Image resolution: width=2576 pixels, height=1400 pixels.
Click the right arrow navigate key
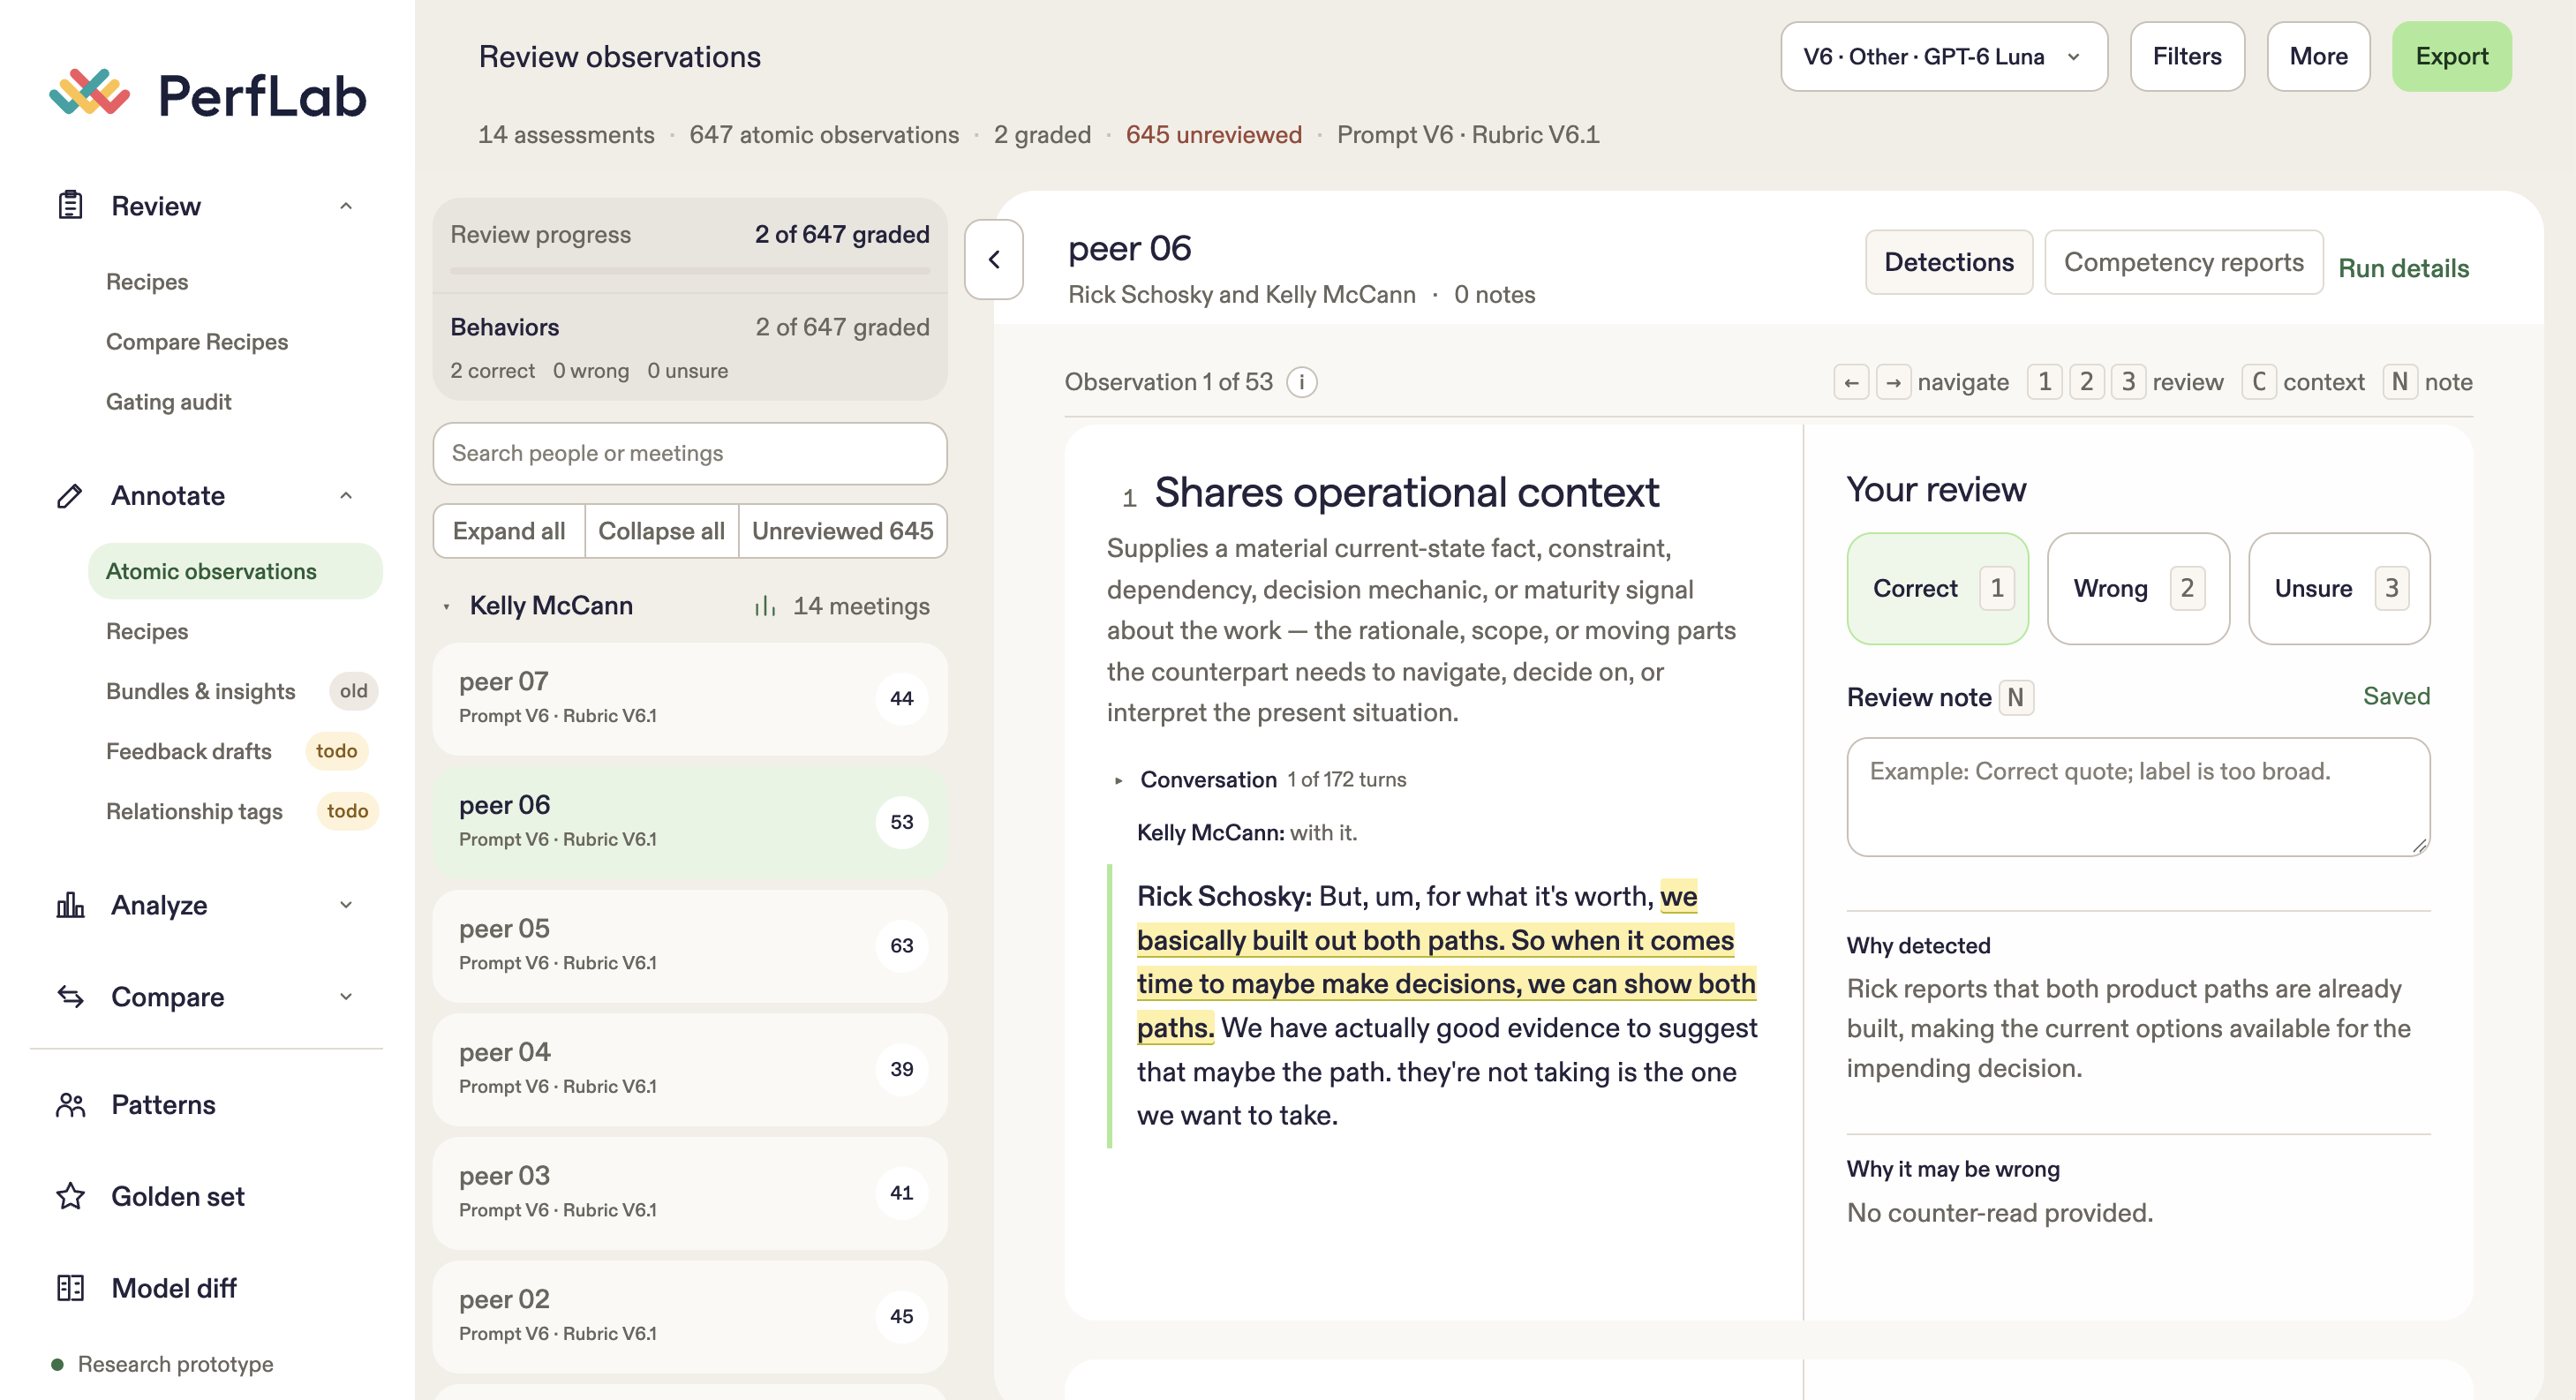pyautogui.click(x=1893, y=382)
